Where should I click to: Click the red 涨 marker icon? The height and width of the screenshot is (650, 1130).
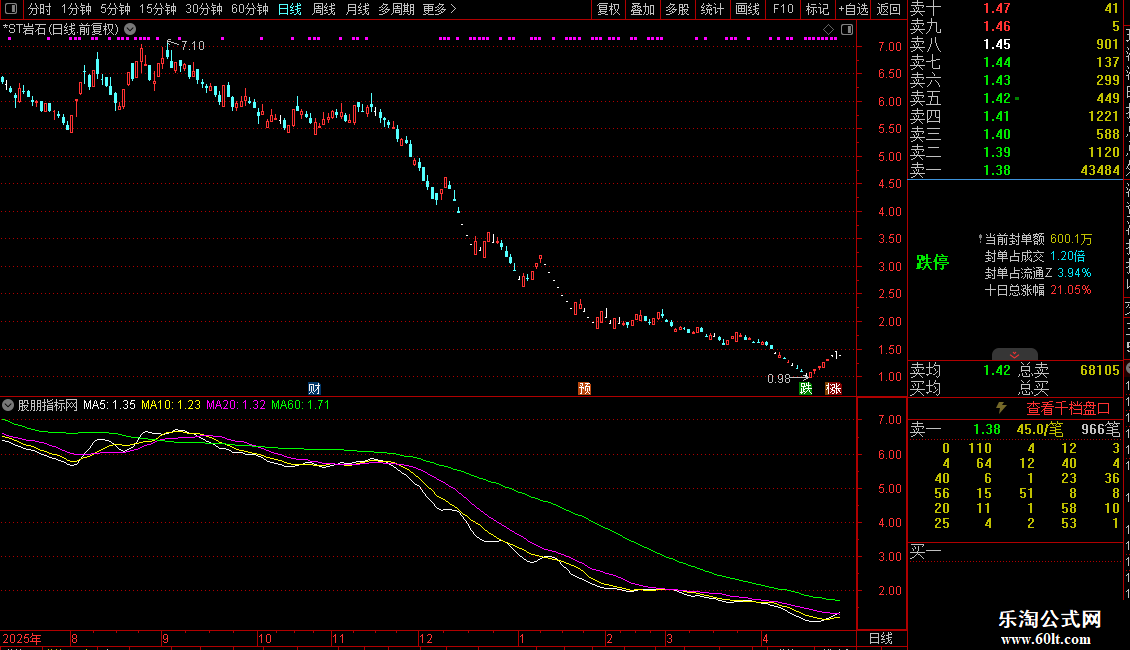pyautogui.click(x=833, y=388)
